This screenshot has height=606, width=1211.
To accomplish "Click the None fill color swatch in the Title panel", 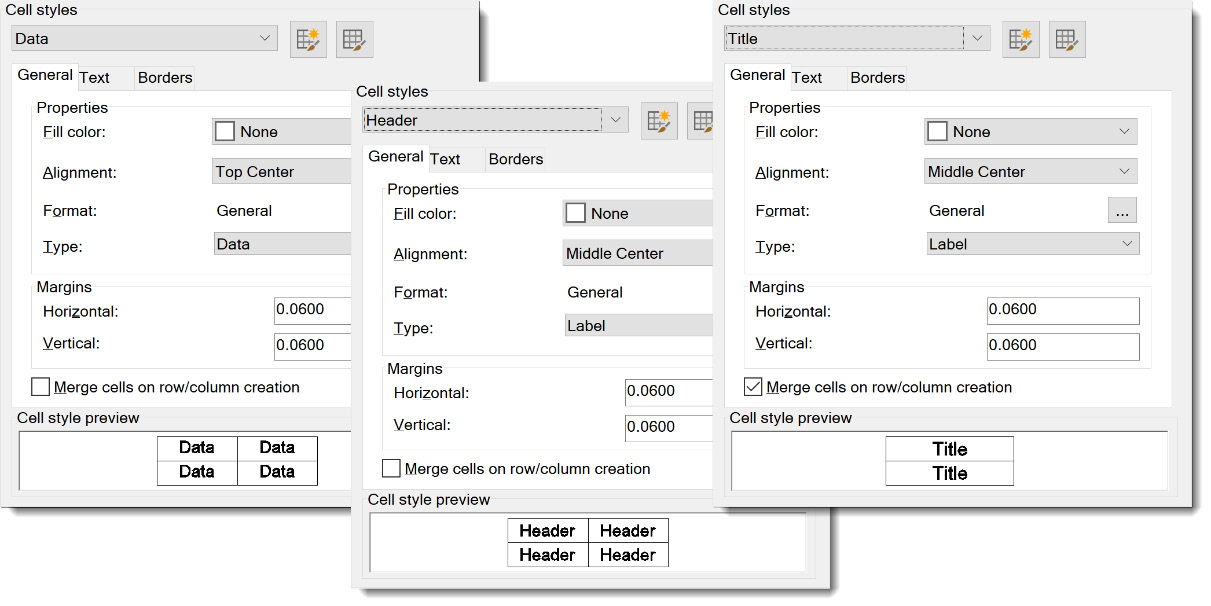I will [937, 131].
